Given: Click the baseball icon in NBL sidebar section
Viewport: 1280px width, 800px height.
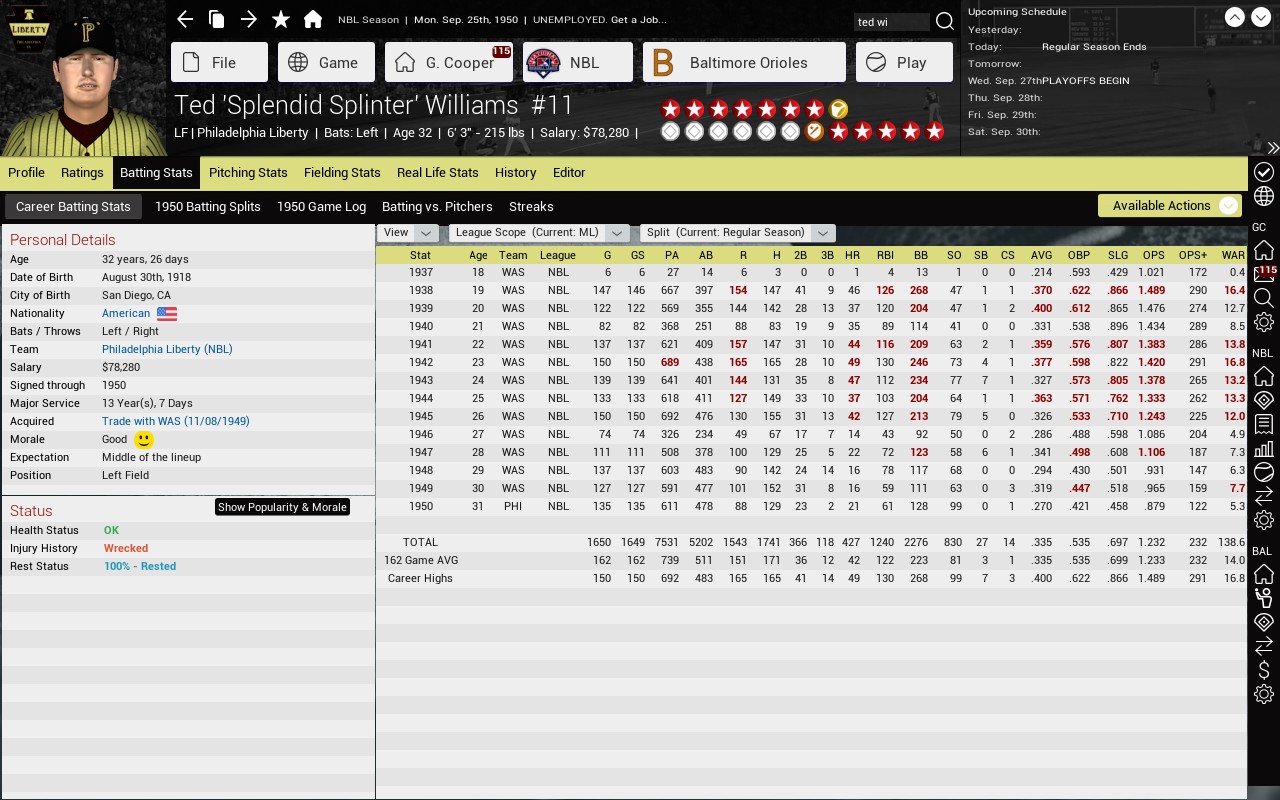Looking at the screenshot, I should [1264, 472].
